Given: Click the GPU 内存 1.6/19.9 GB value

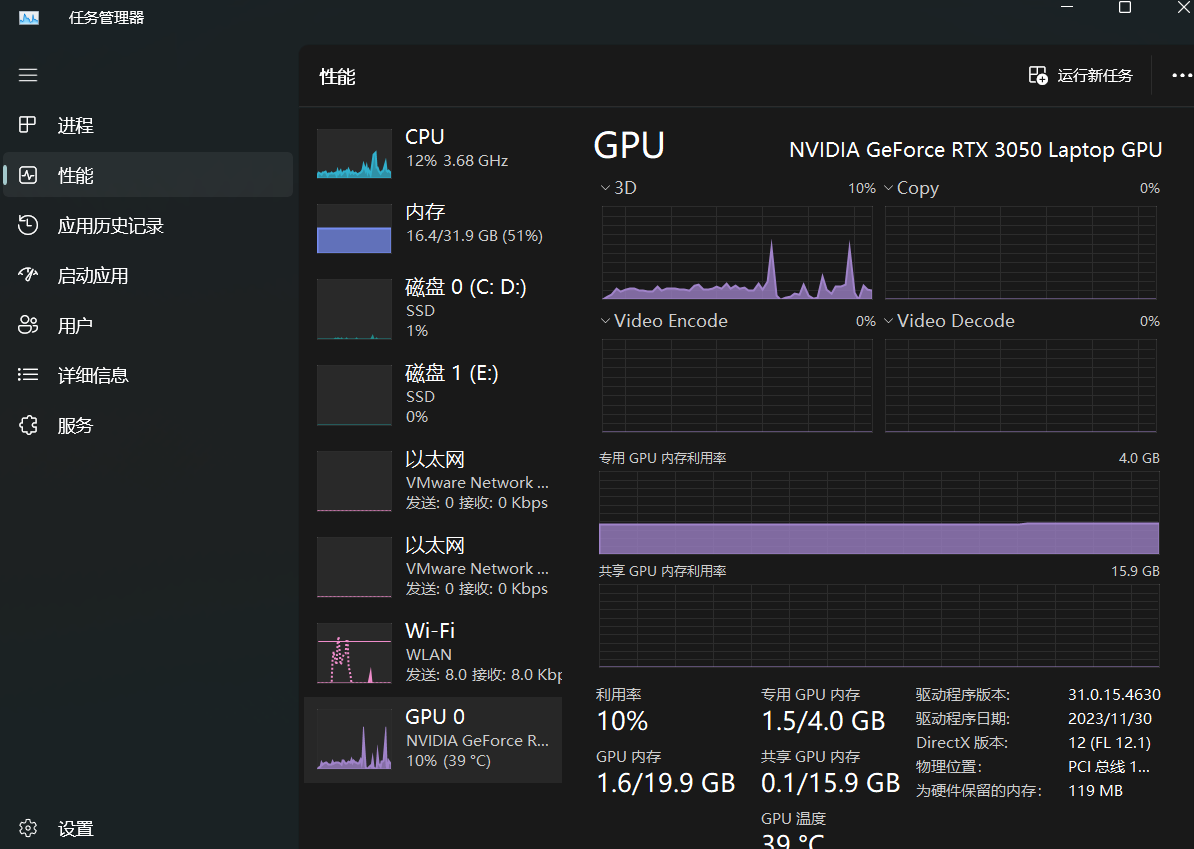Looking at the screenshot, I should click(666, 783).
